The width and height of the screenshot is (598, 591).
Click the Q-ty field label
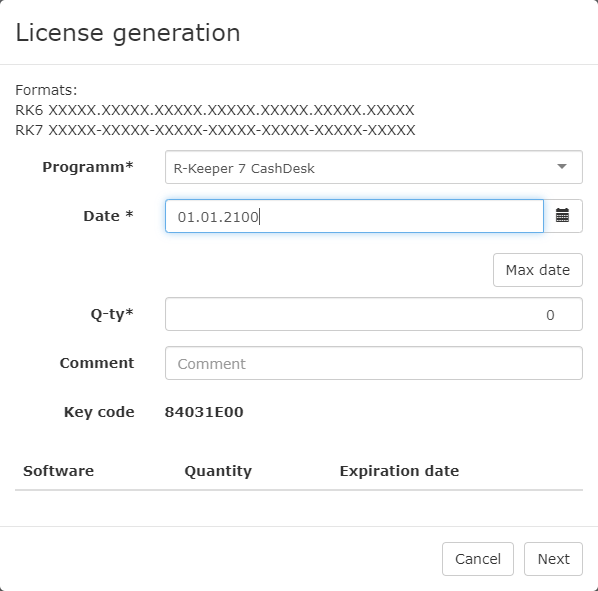point(112,314)
